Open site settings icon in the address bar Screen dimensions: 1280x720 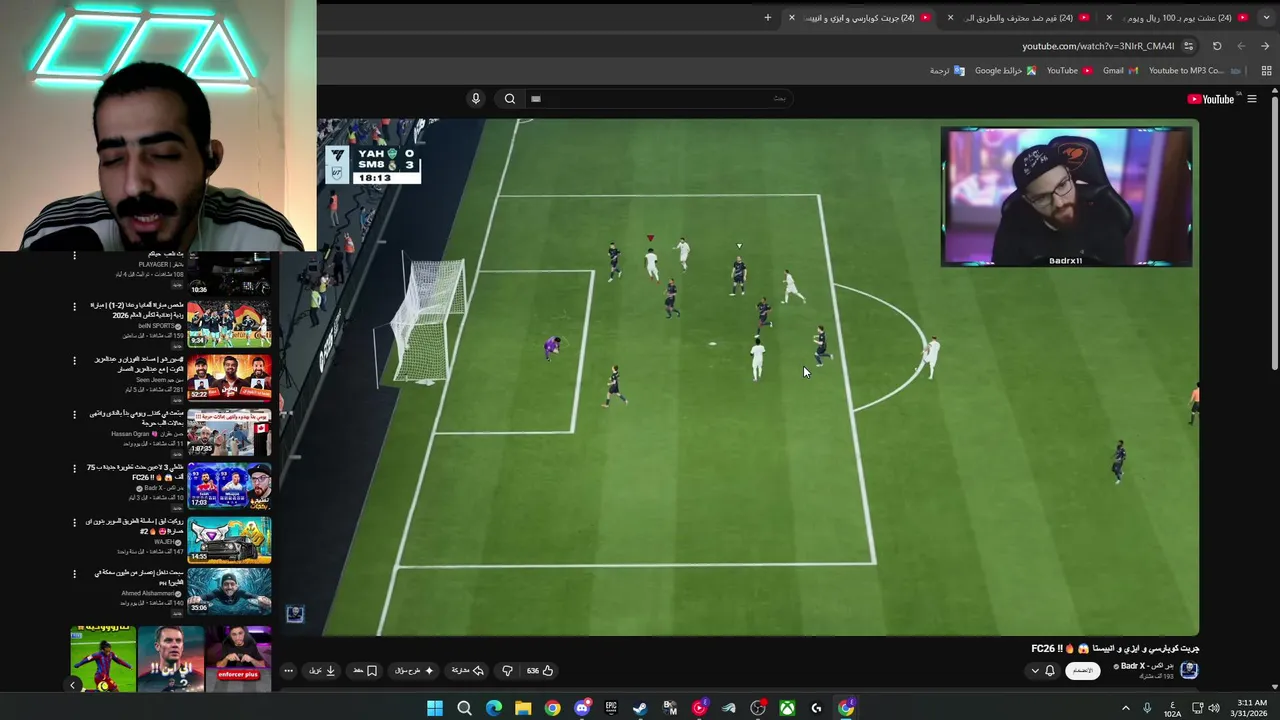coord(1188,46)
